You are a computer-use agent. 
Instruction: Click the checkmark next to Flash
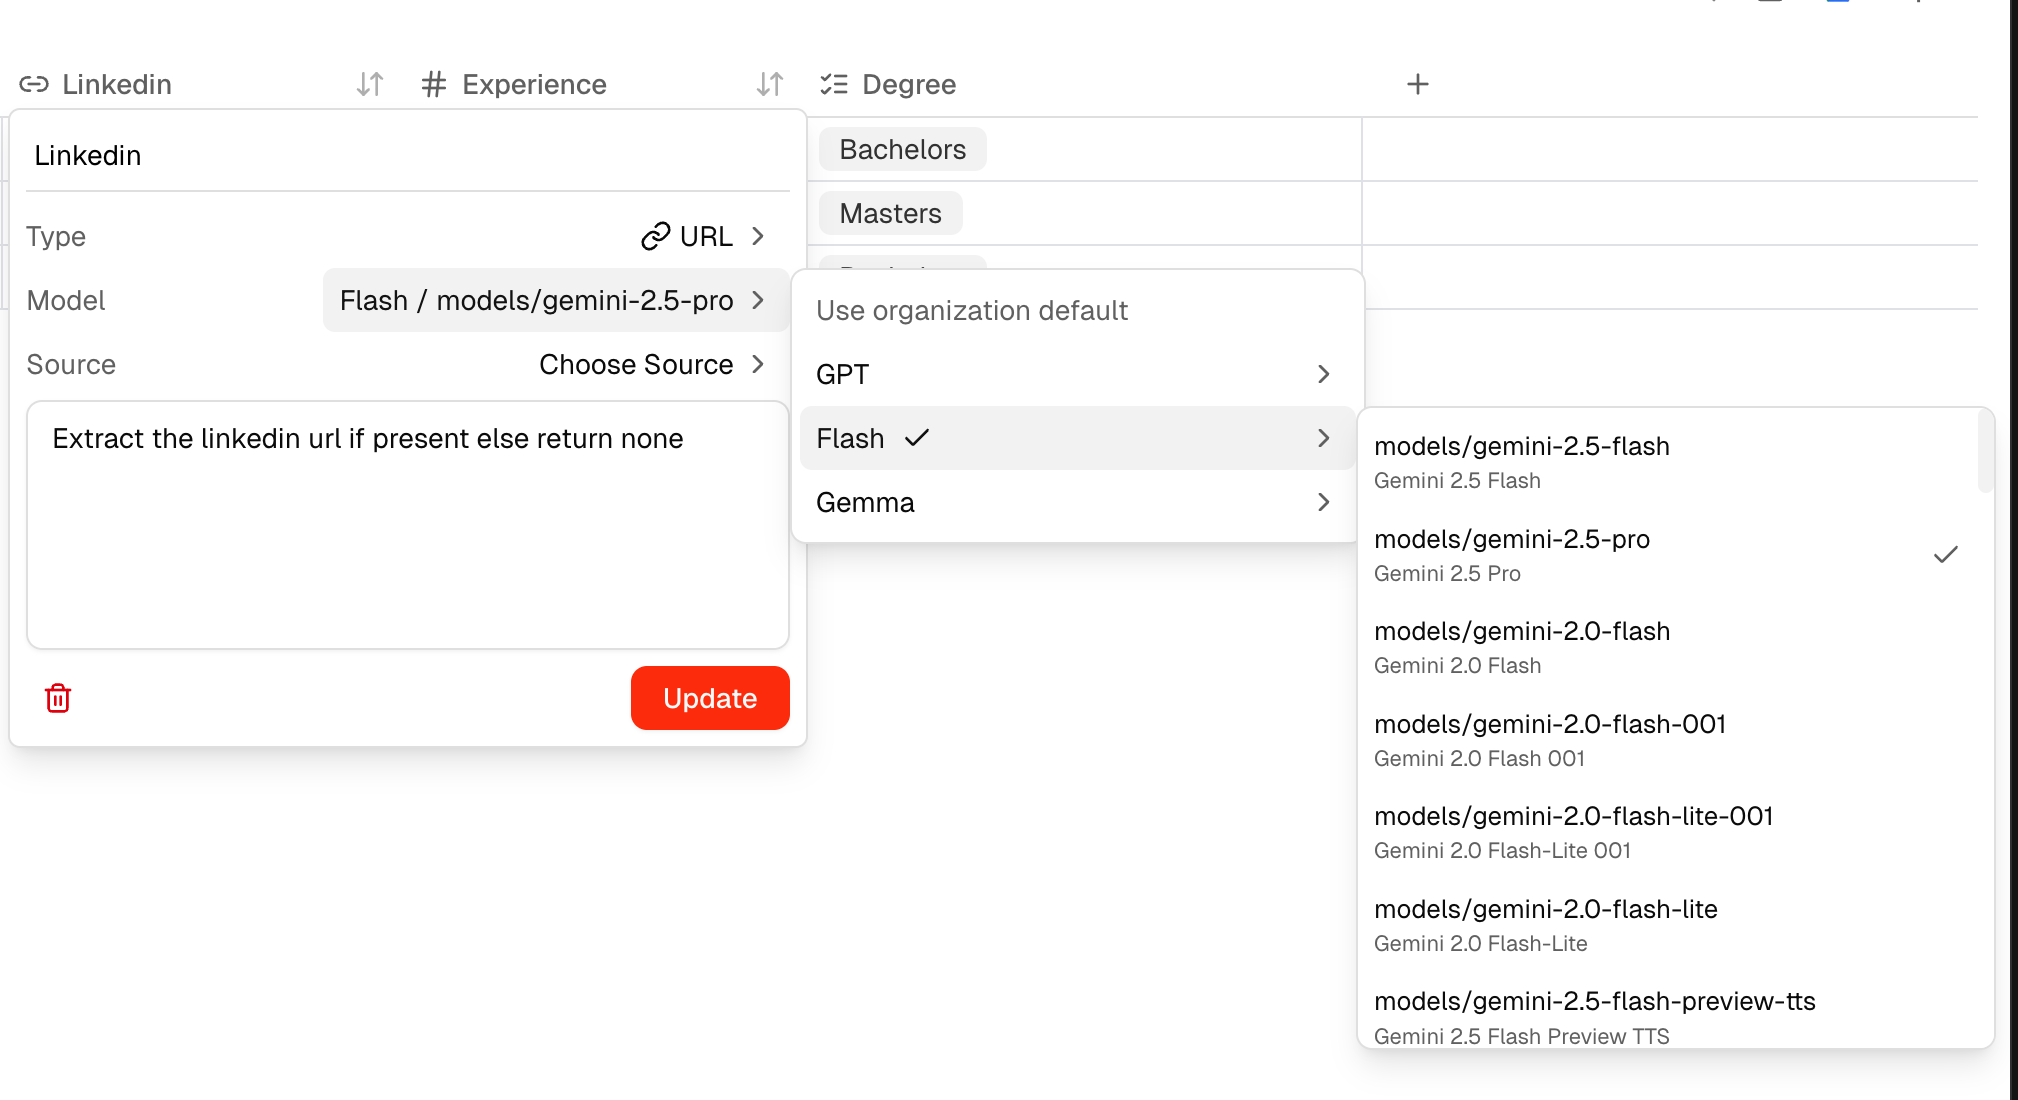(917, 438)
